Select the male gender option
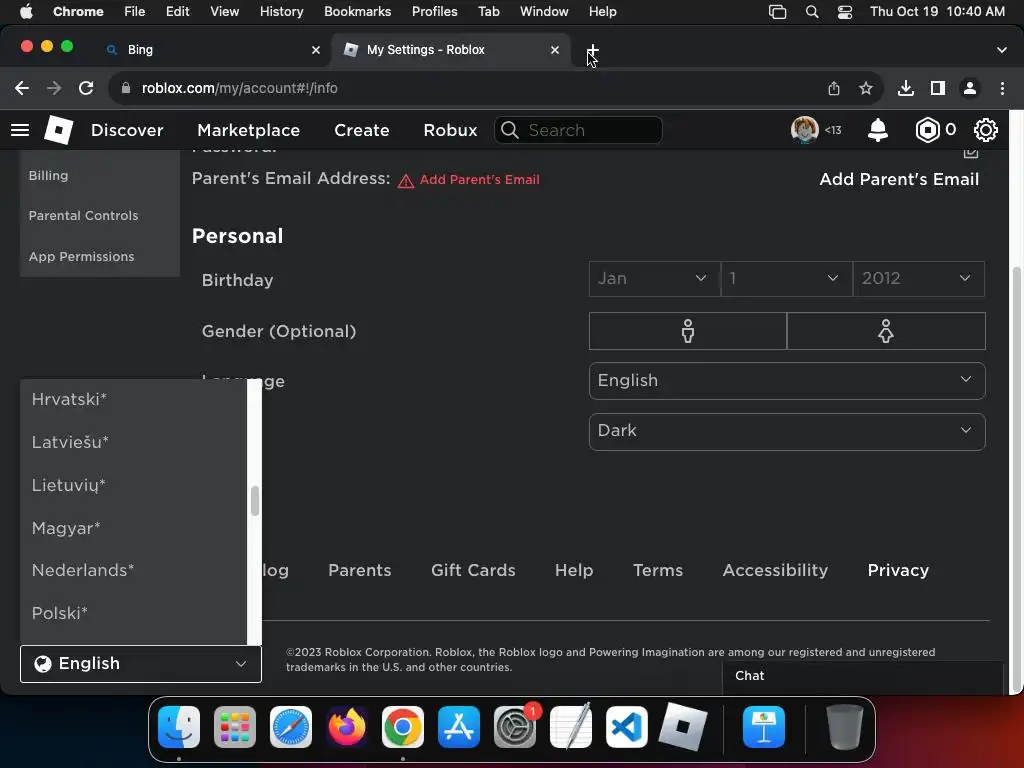 click(x=688, y=331)
